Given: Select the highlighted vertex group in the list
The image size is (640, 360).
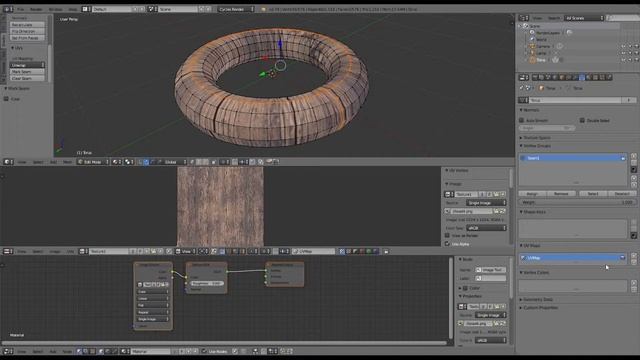Looking at the screenshot, I should [x=573, y=158].
